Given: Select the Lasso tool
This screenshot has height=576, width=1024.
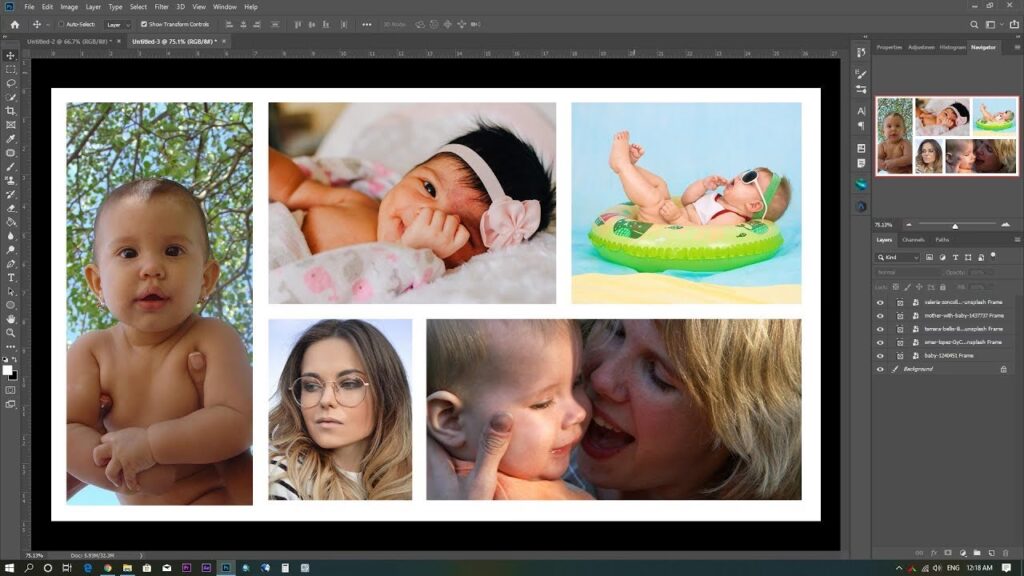Looking at the screenshot, I should point(11,83).
